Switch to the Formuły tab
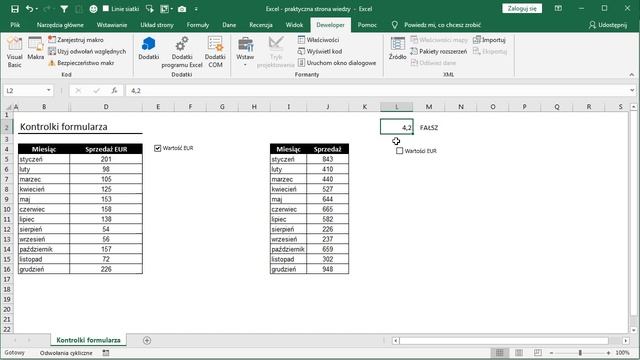The image size is (640, 360). 198,25
